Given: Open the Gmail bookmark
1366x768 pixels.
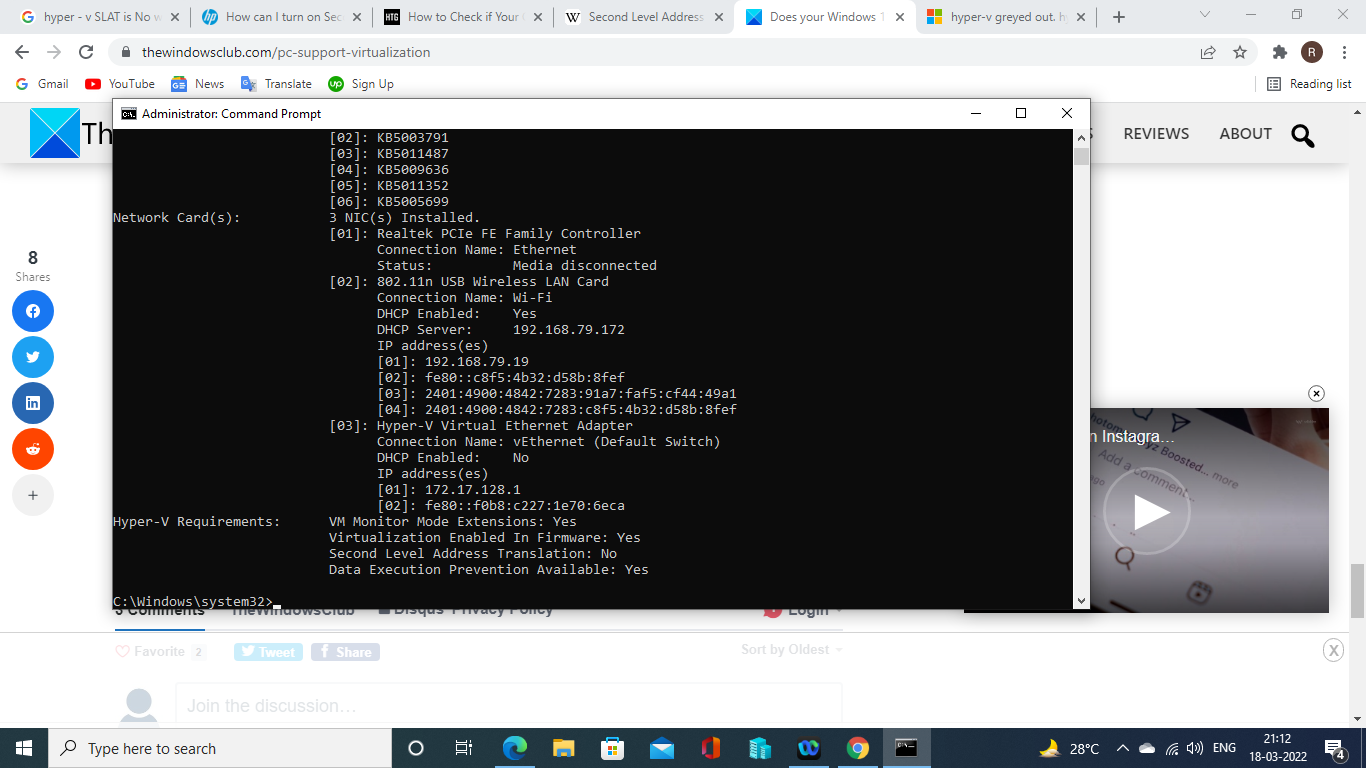Looking at the screenshot, I should tap(42, 84).
